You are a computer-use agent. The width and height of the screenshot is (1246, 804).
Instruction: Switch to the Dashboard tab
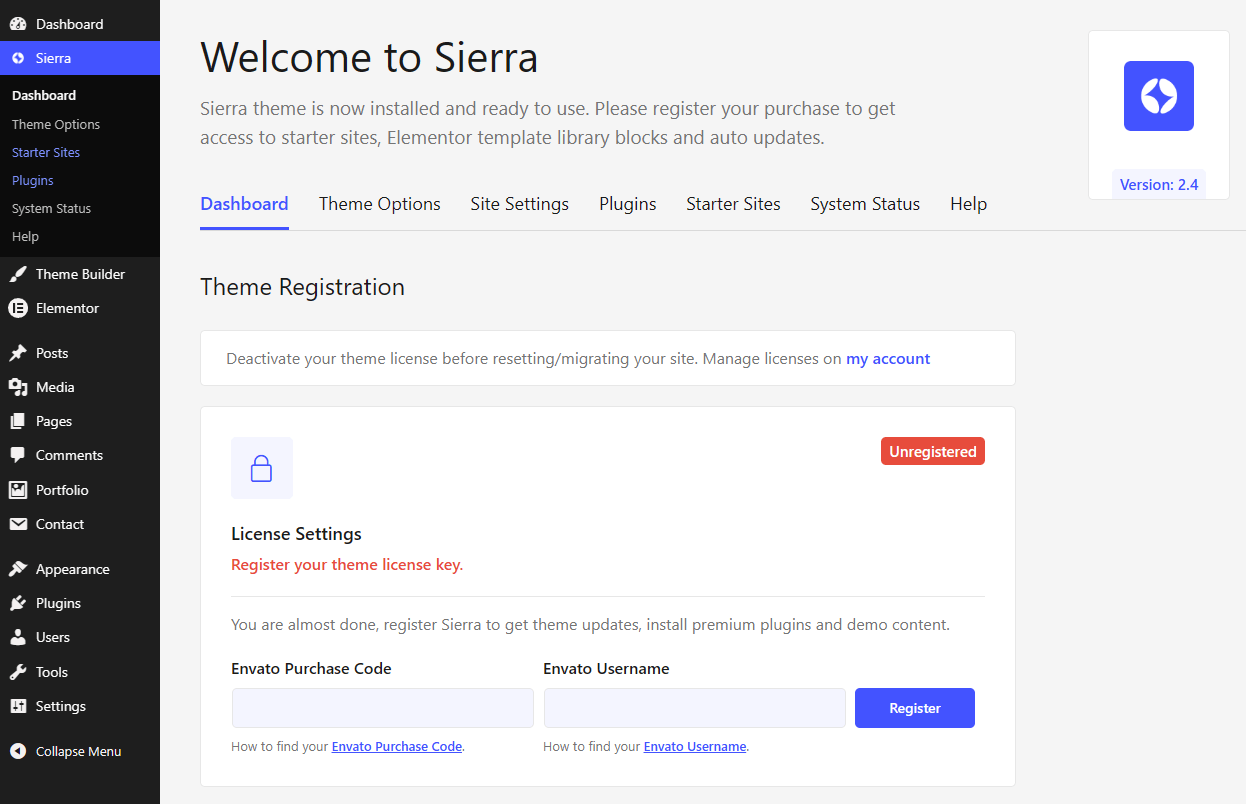point(244,204)
